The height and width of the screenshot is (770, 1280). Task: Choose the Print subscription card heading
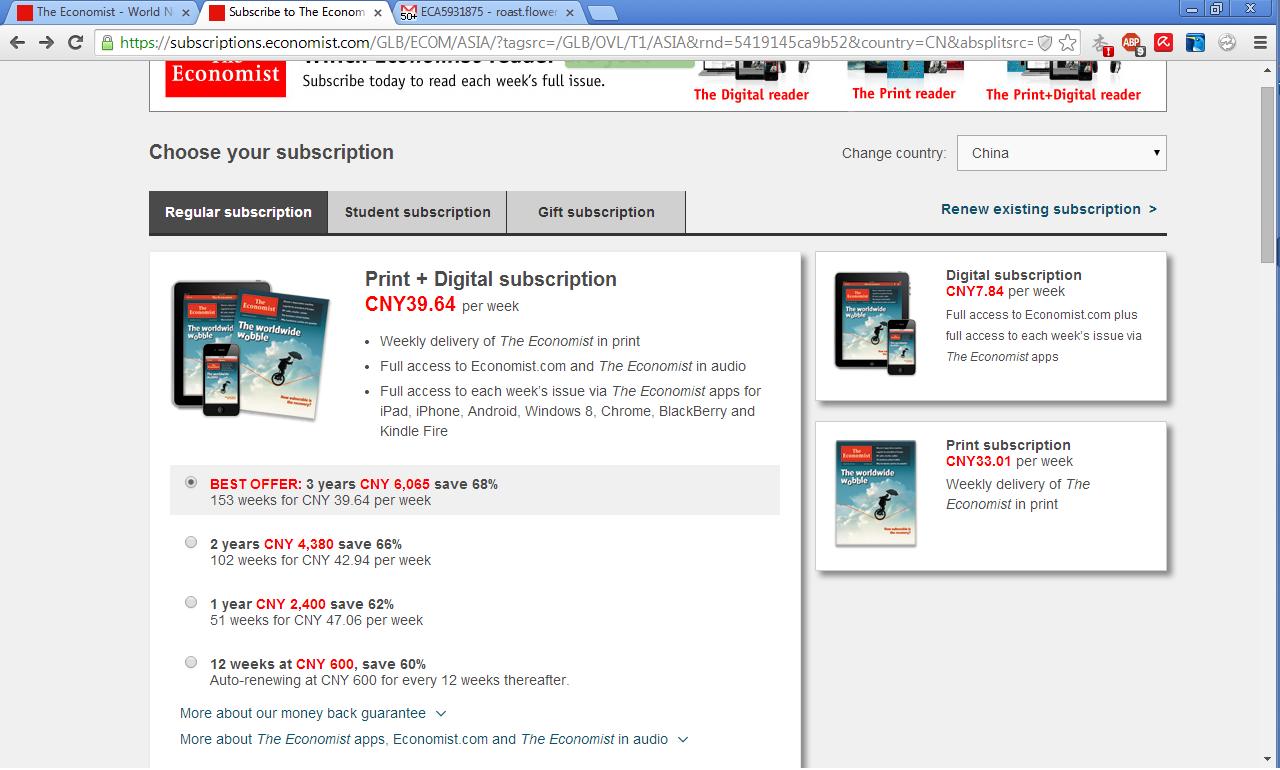click(1008, 445)
